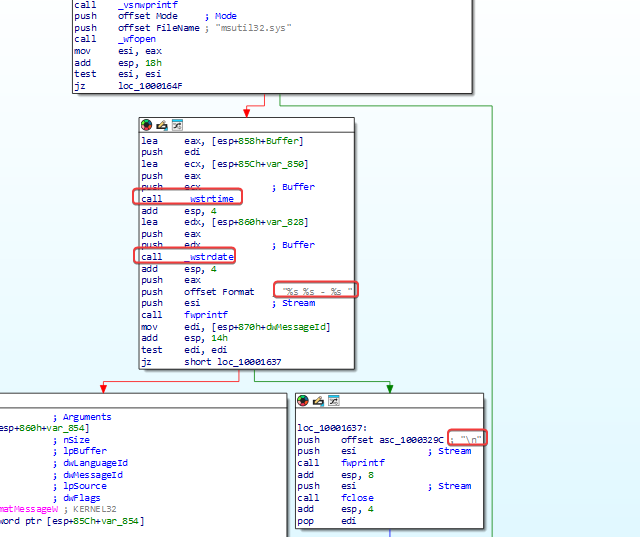Click the [esp+860h+var_828] operand
This screenshot has height=537, width=640.
pyautogui.click(x=260, y=222)
